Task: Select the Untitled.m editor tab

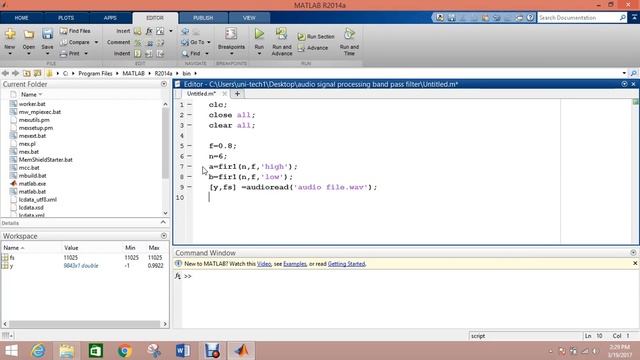Action: tap(201, 94)
